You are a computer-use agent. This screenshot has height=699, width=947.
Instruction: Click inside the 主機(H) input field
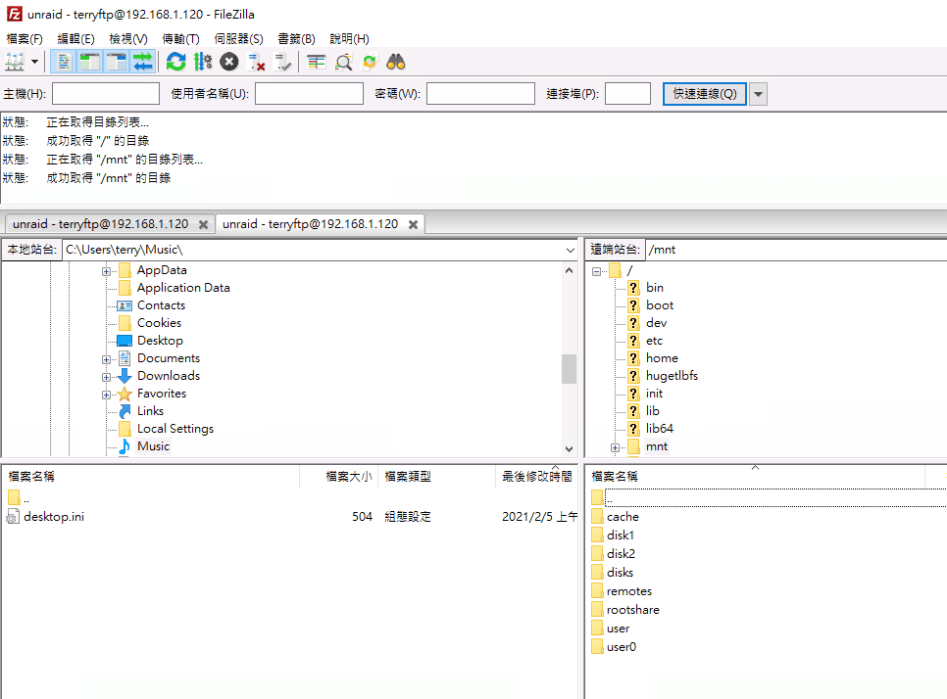(105, 93)
